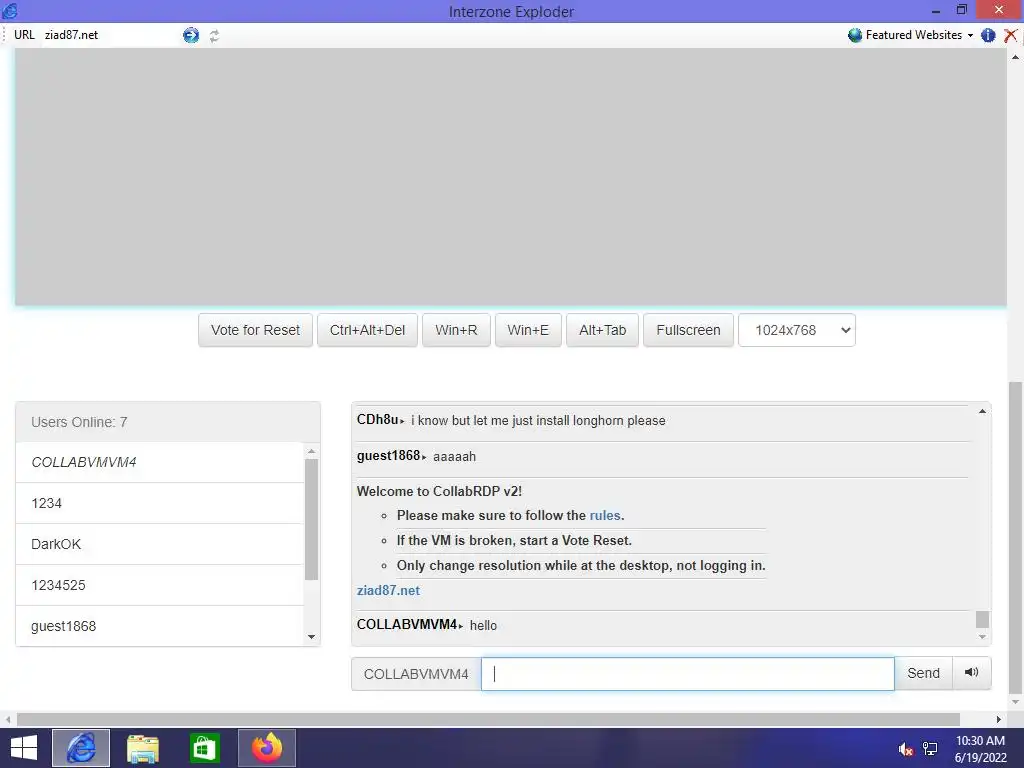Click the Featured Websites globe icon
The image size is (1024, 768).
855,35
